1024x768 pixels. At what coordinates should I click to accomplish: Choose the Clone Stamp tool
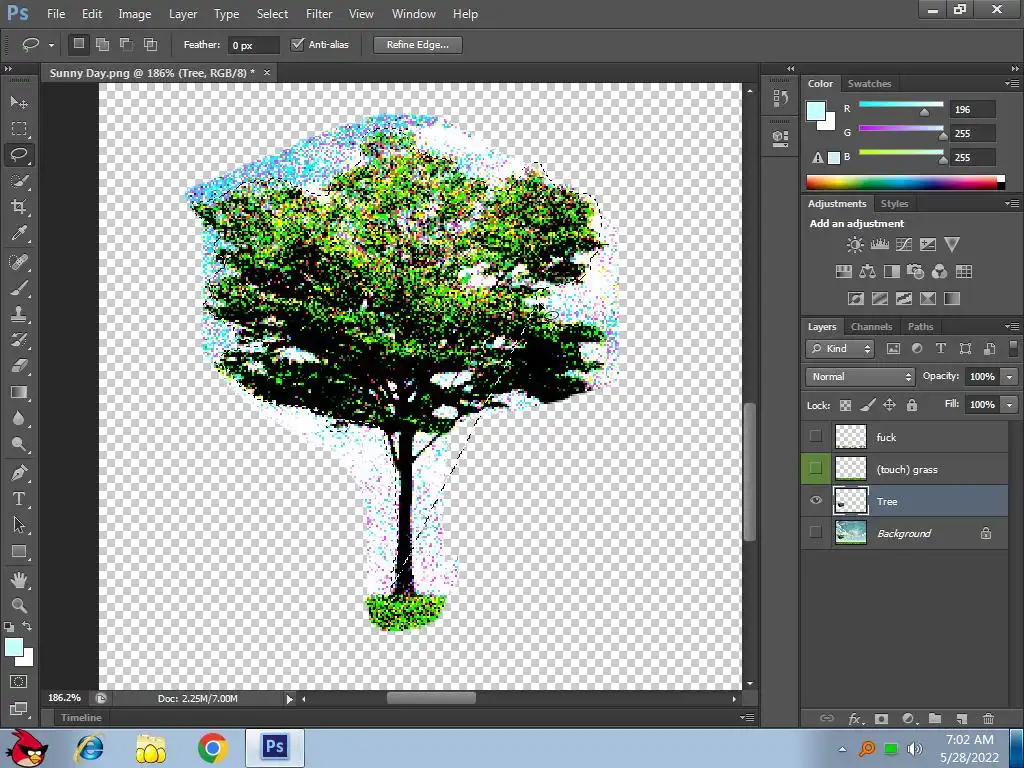(19, 314)
